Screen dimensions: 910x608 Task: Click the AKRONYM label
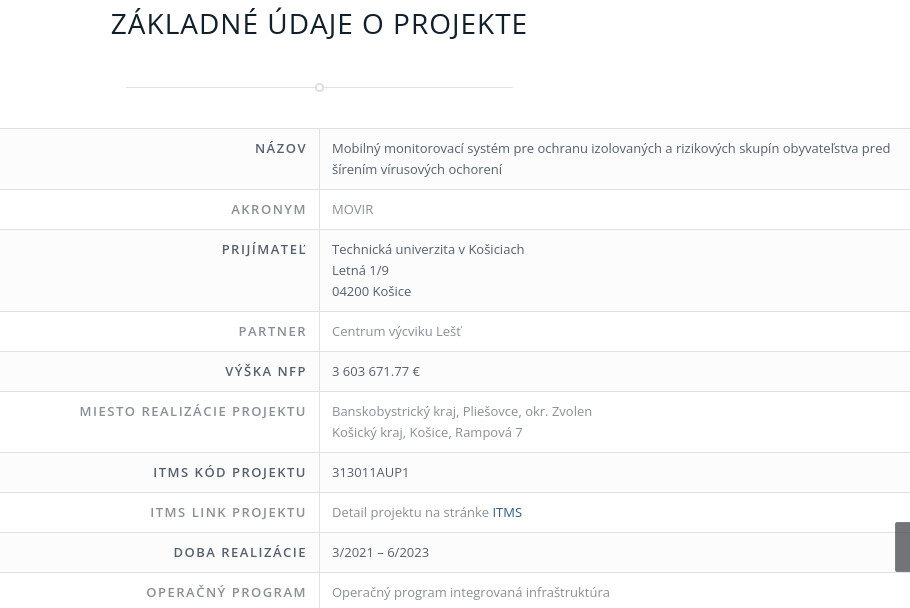pos(268,209)
